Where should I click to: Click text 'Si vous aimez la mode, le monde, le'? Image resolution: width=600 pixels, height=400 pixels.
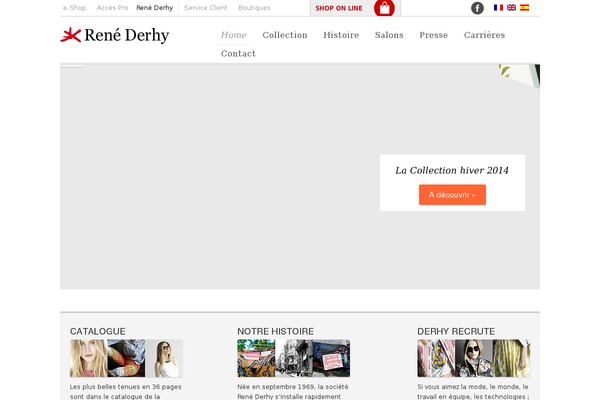pos(473,387)
